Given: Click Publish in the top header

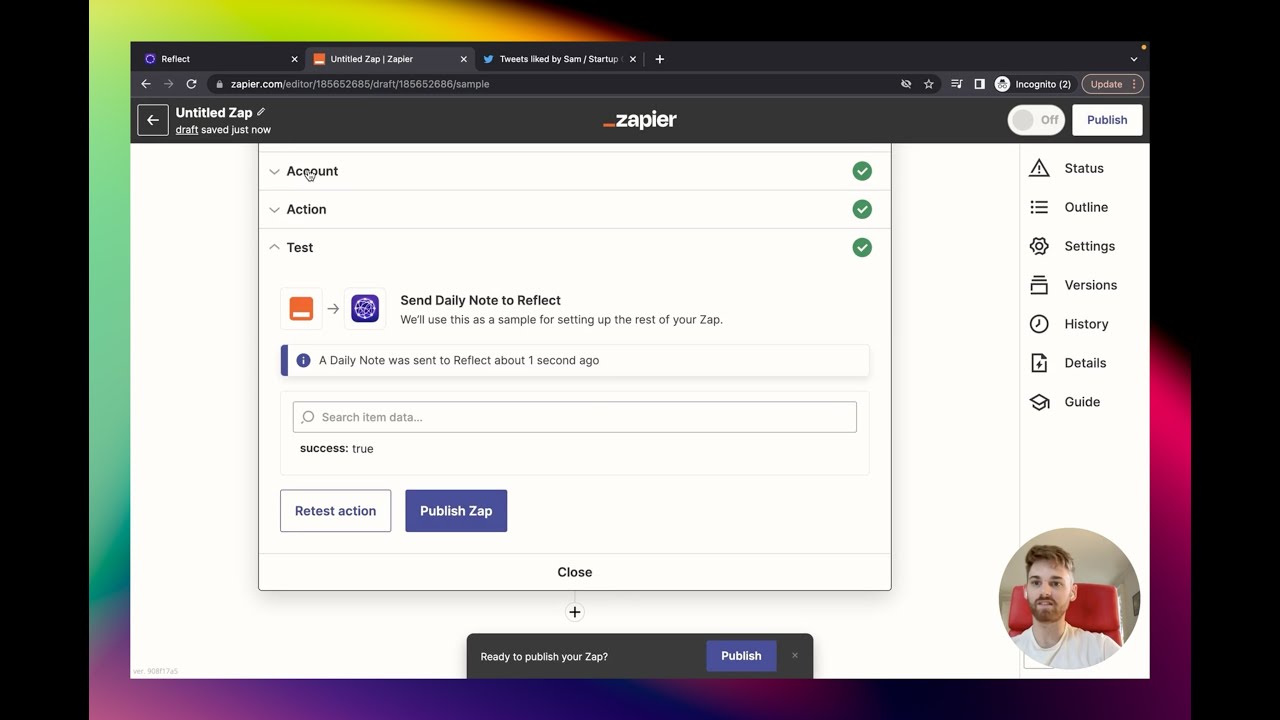Looking at the screenshot, I should pos(1107,120).
